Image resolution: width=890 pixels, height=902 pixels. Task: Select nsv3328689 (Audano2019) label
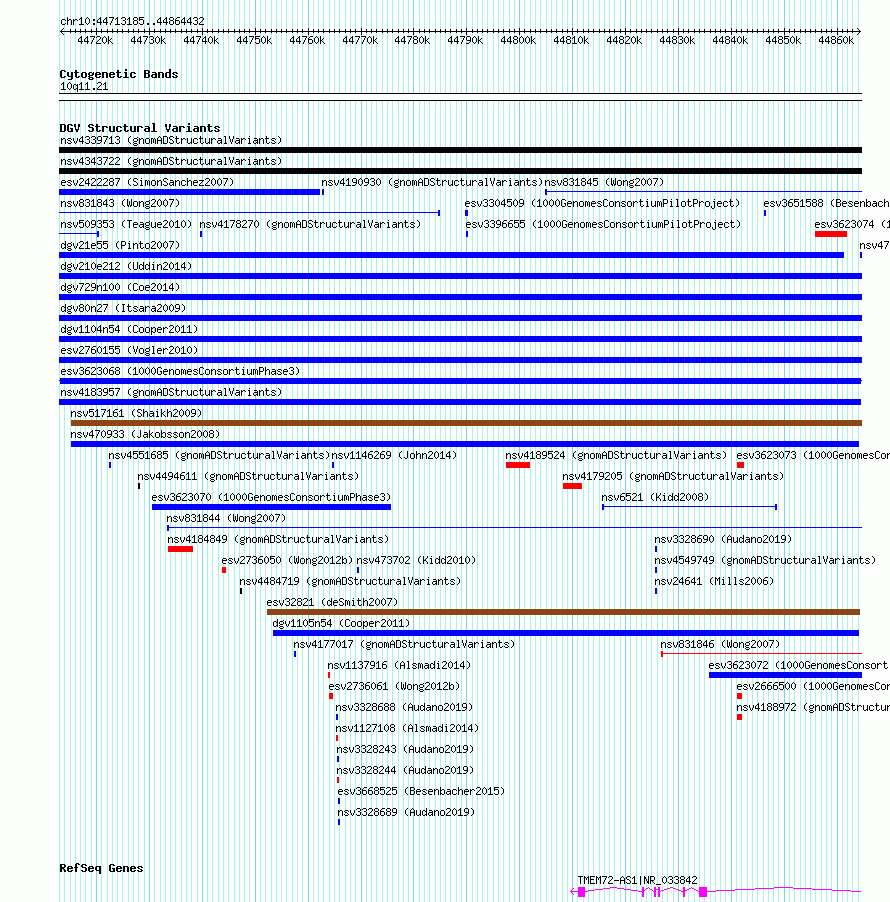406,812
